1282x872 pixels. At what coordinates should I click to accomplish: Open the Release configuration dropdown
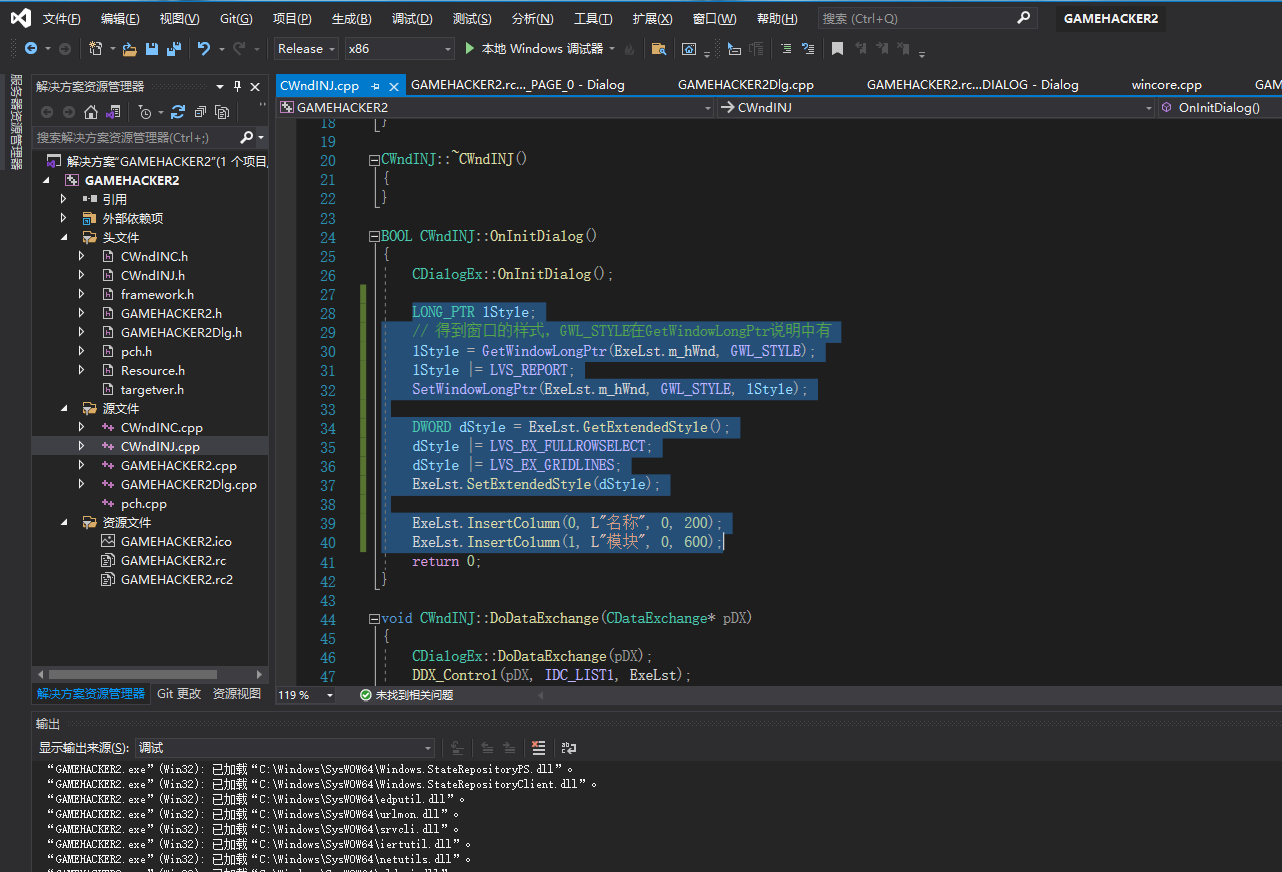pos(306,48)
